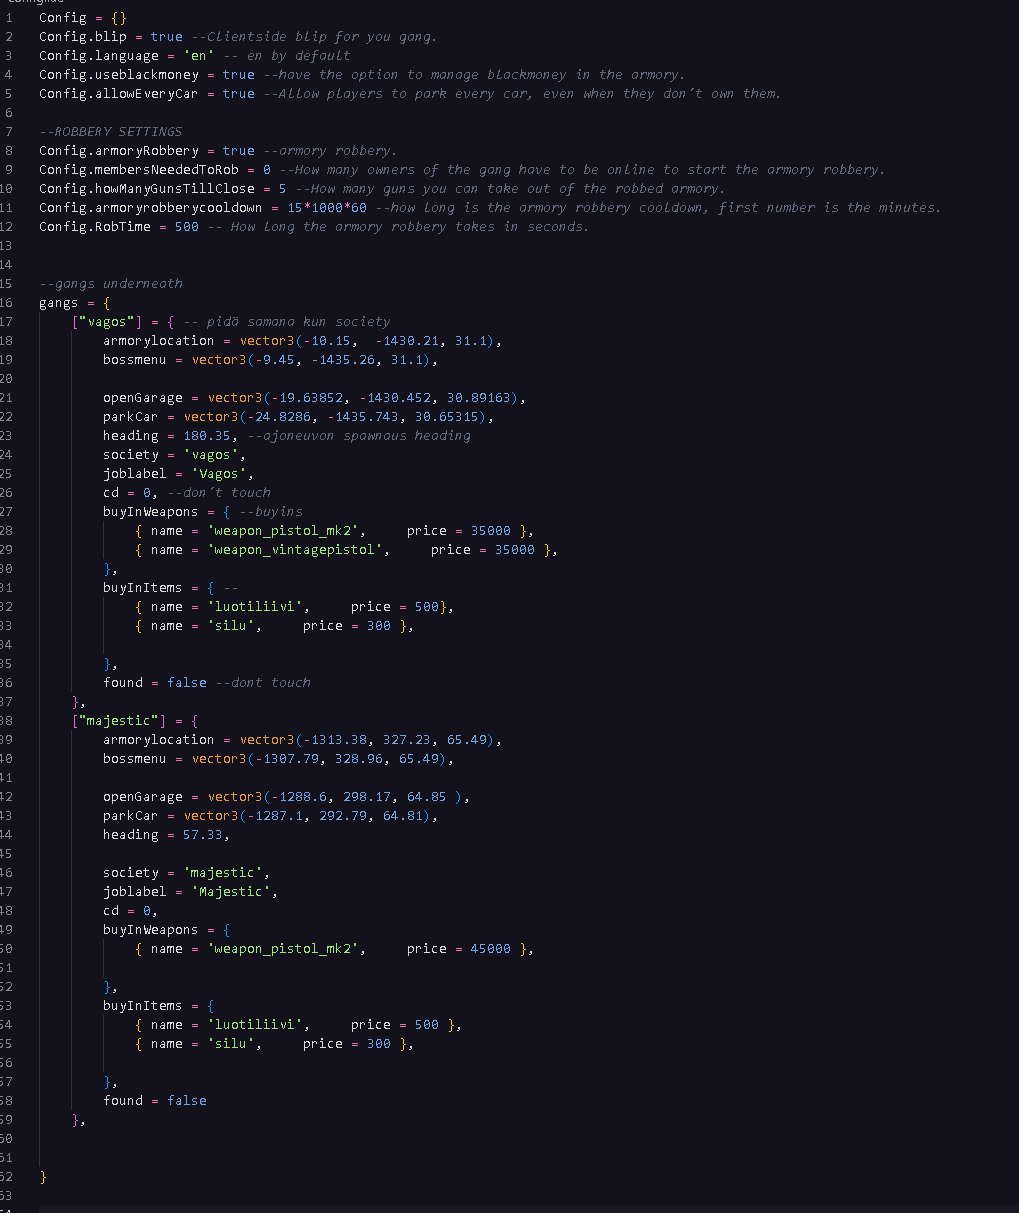Click the "--dont touch" comment after found
Image resolution: width=1019 pixels, height=1213 pixels.
263,683
